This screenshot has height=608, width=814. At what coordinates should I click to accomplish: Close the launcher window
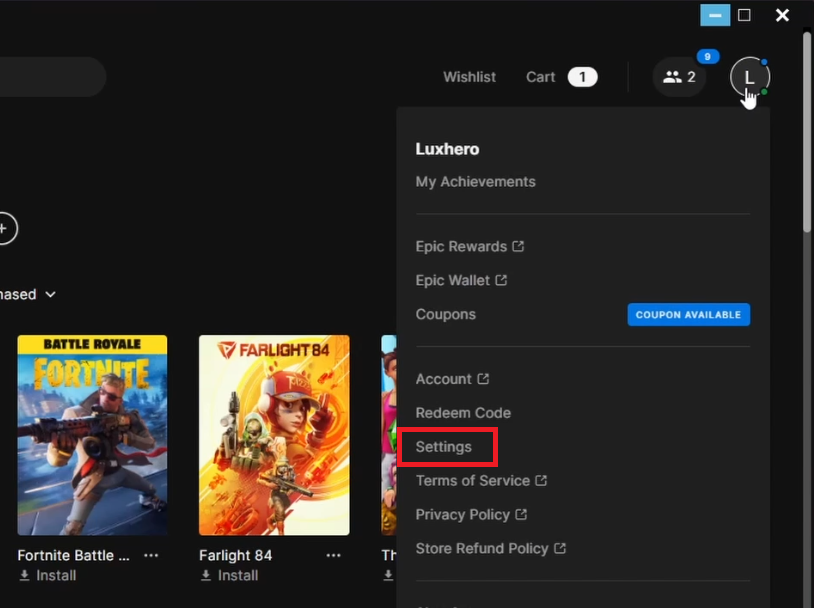782,15
